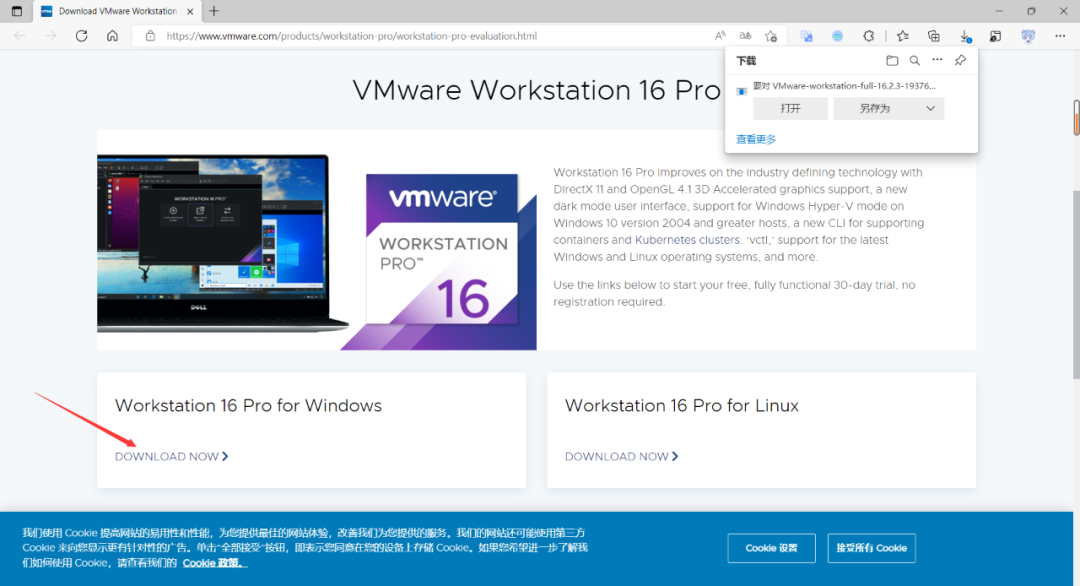
Task: Download Workstation 16 Pro for Windows
Action: tap(172, 457)
